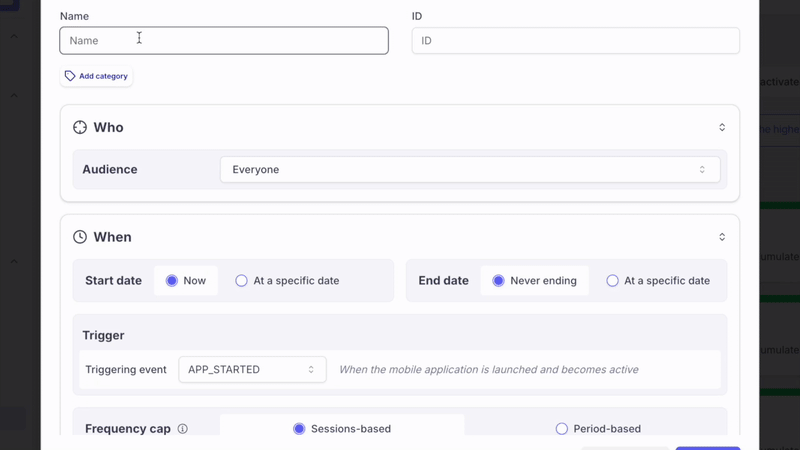Collapse the Who section using its chevron

(x=722, y=128)
